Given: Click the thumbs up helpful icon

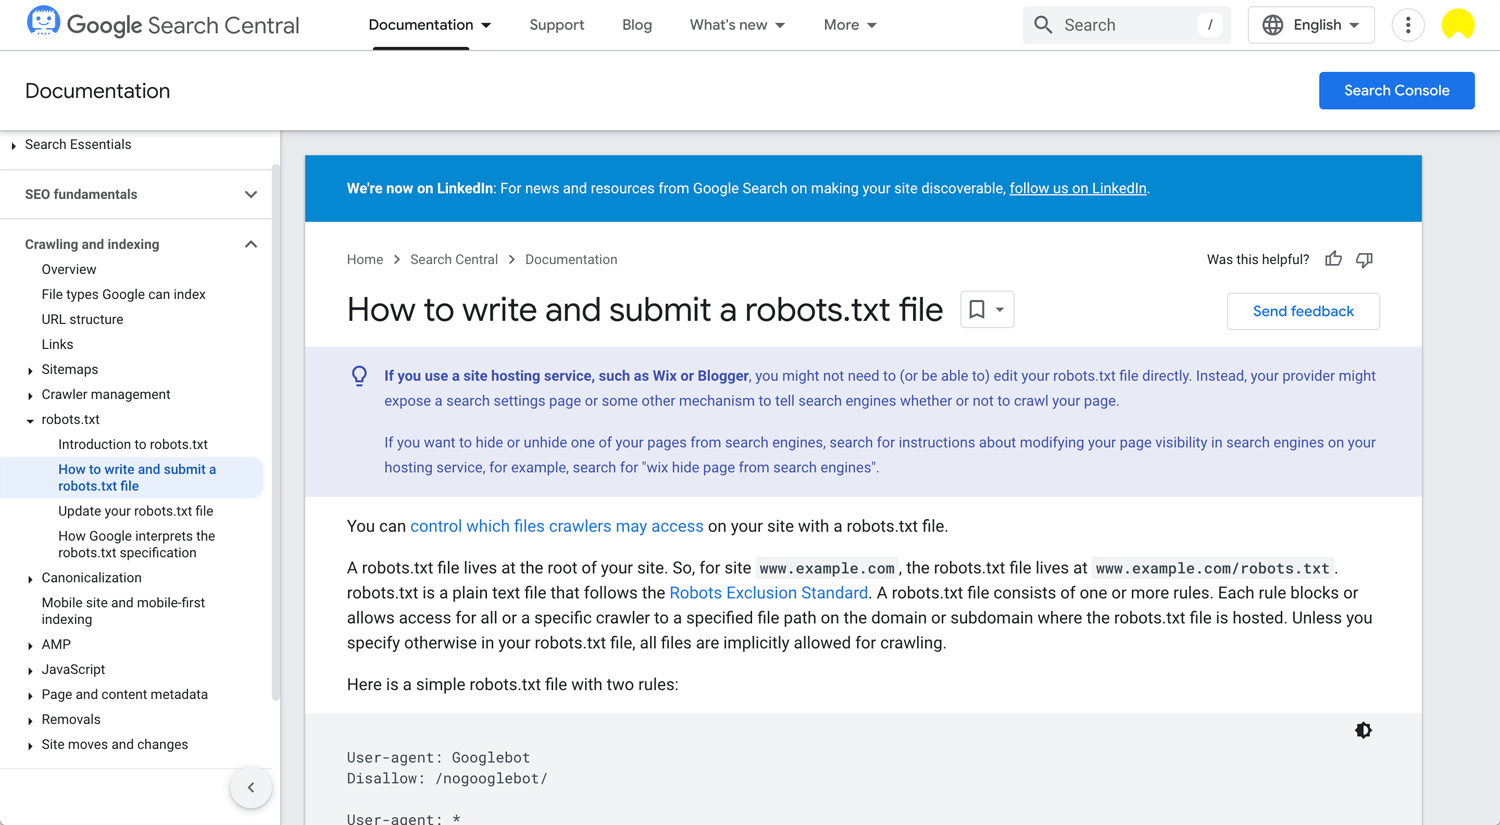Looking at the screenshot, I should tap(1333, 259).
